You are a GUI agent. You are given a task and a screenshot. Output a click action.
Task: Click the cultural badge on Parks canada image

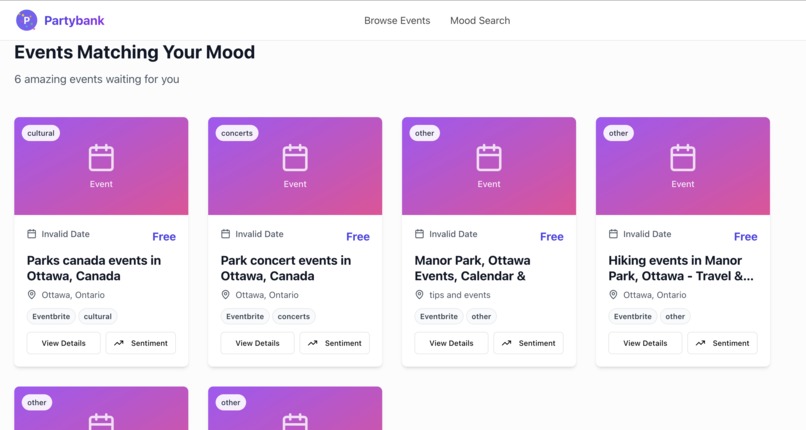[41, 133]
